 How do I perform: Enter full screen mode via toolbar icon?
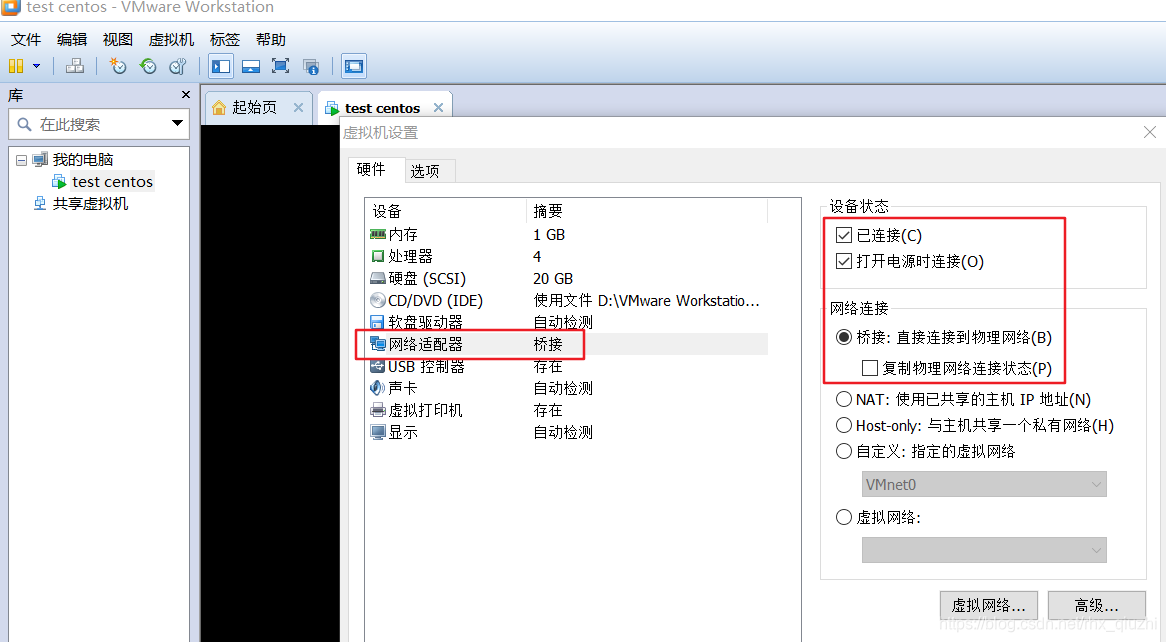pyautogui.click(x=280, y=66)
